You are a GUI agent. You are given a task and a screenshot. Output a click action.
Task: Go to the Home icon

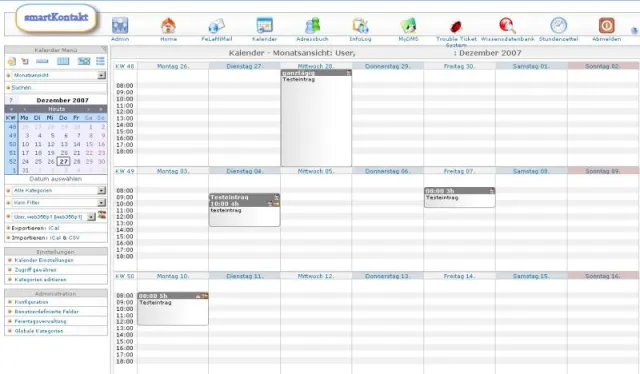click(x=168, y=26)
